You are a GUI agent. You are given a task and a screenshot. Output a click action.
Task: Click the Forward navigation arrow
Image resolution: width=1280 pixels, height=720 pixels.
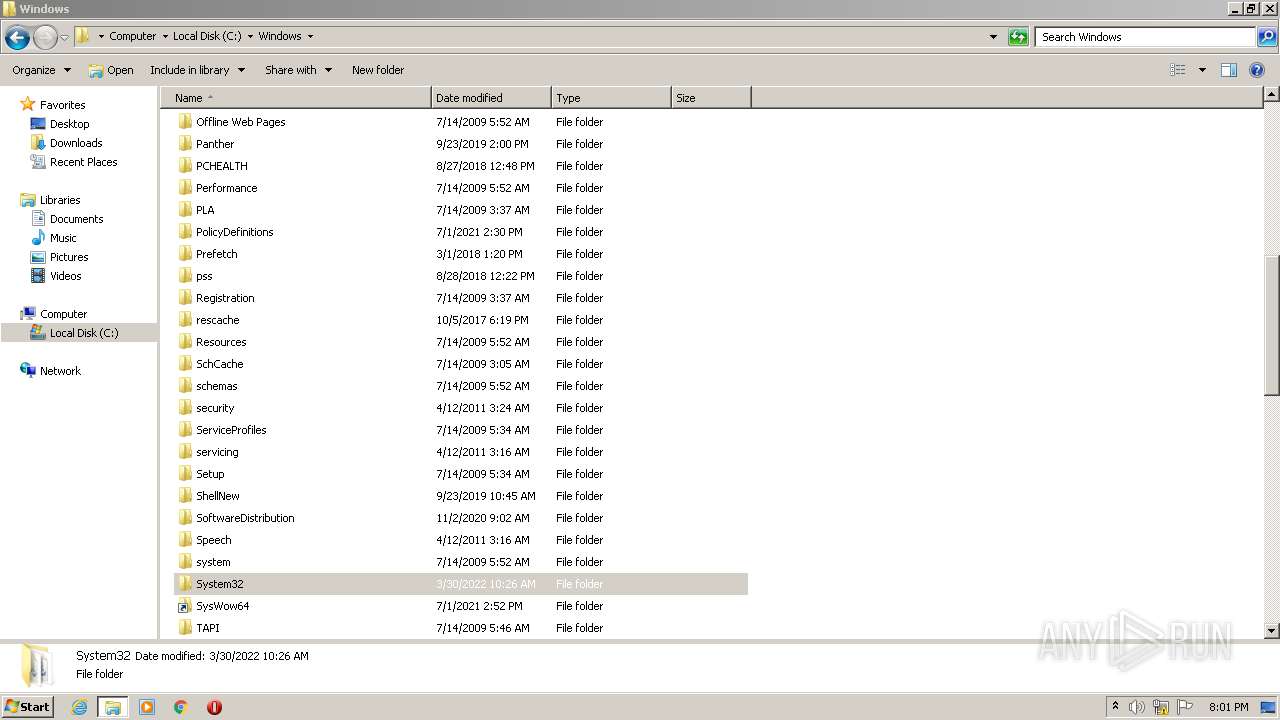pos(45,38)
